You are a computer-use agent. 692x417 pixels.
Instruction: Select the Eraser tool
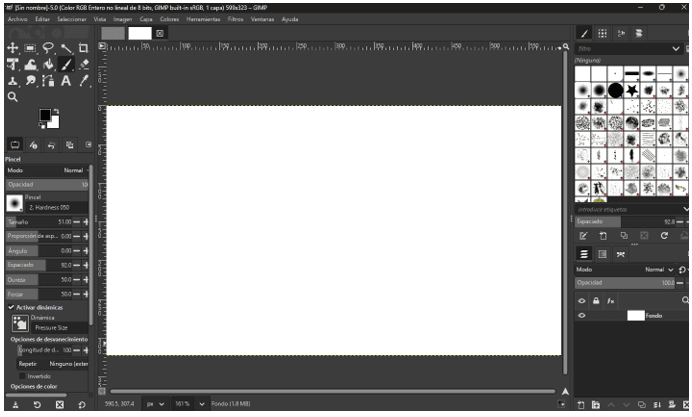[83, 65]
